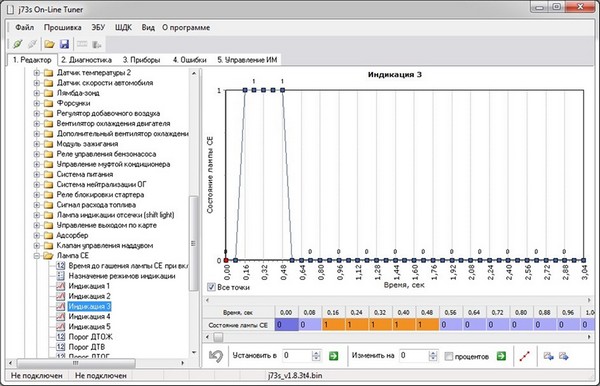This screenshot has width=600, height=386.
Task: Apply the 'Изменить на' value with green arrow
Action: coord(501,356)
